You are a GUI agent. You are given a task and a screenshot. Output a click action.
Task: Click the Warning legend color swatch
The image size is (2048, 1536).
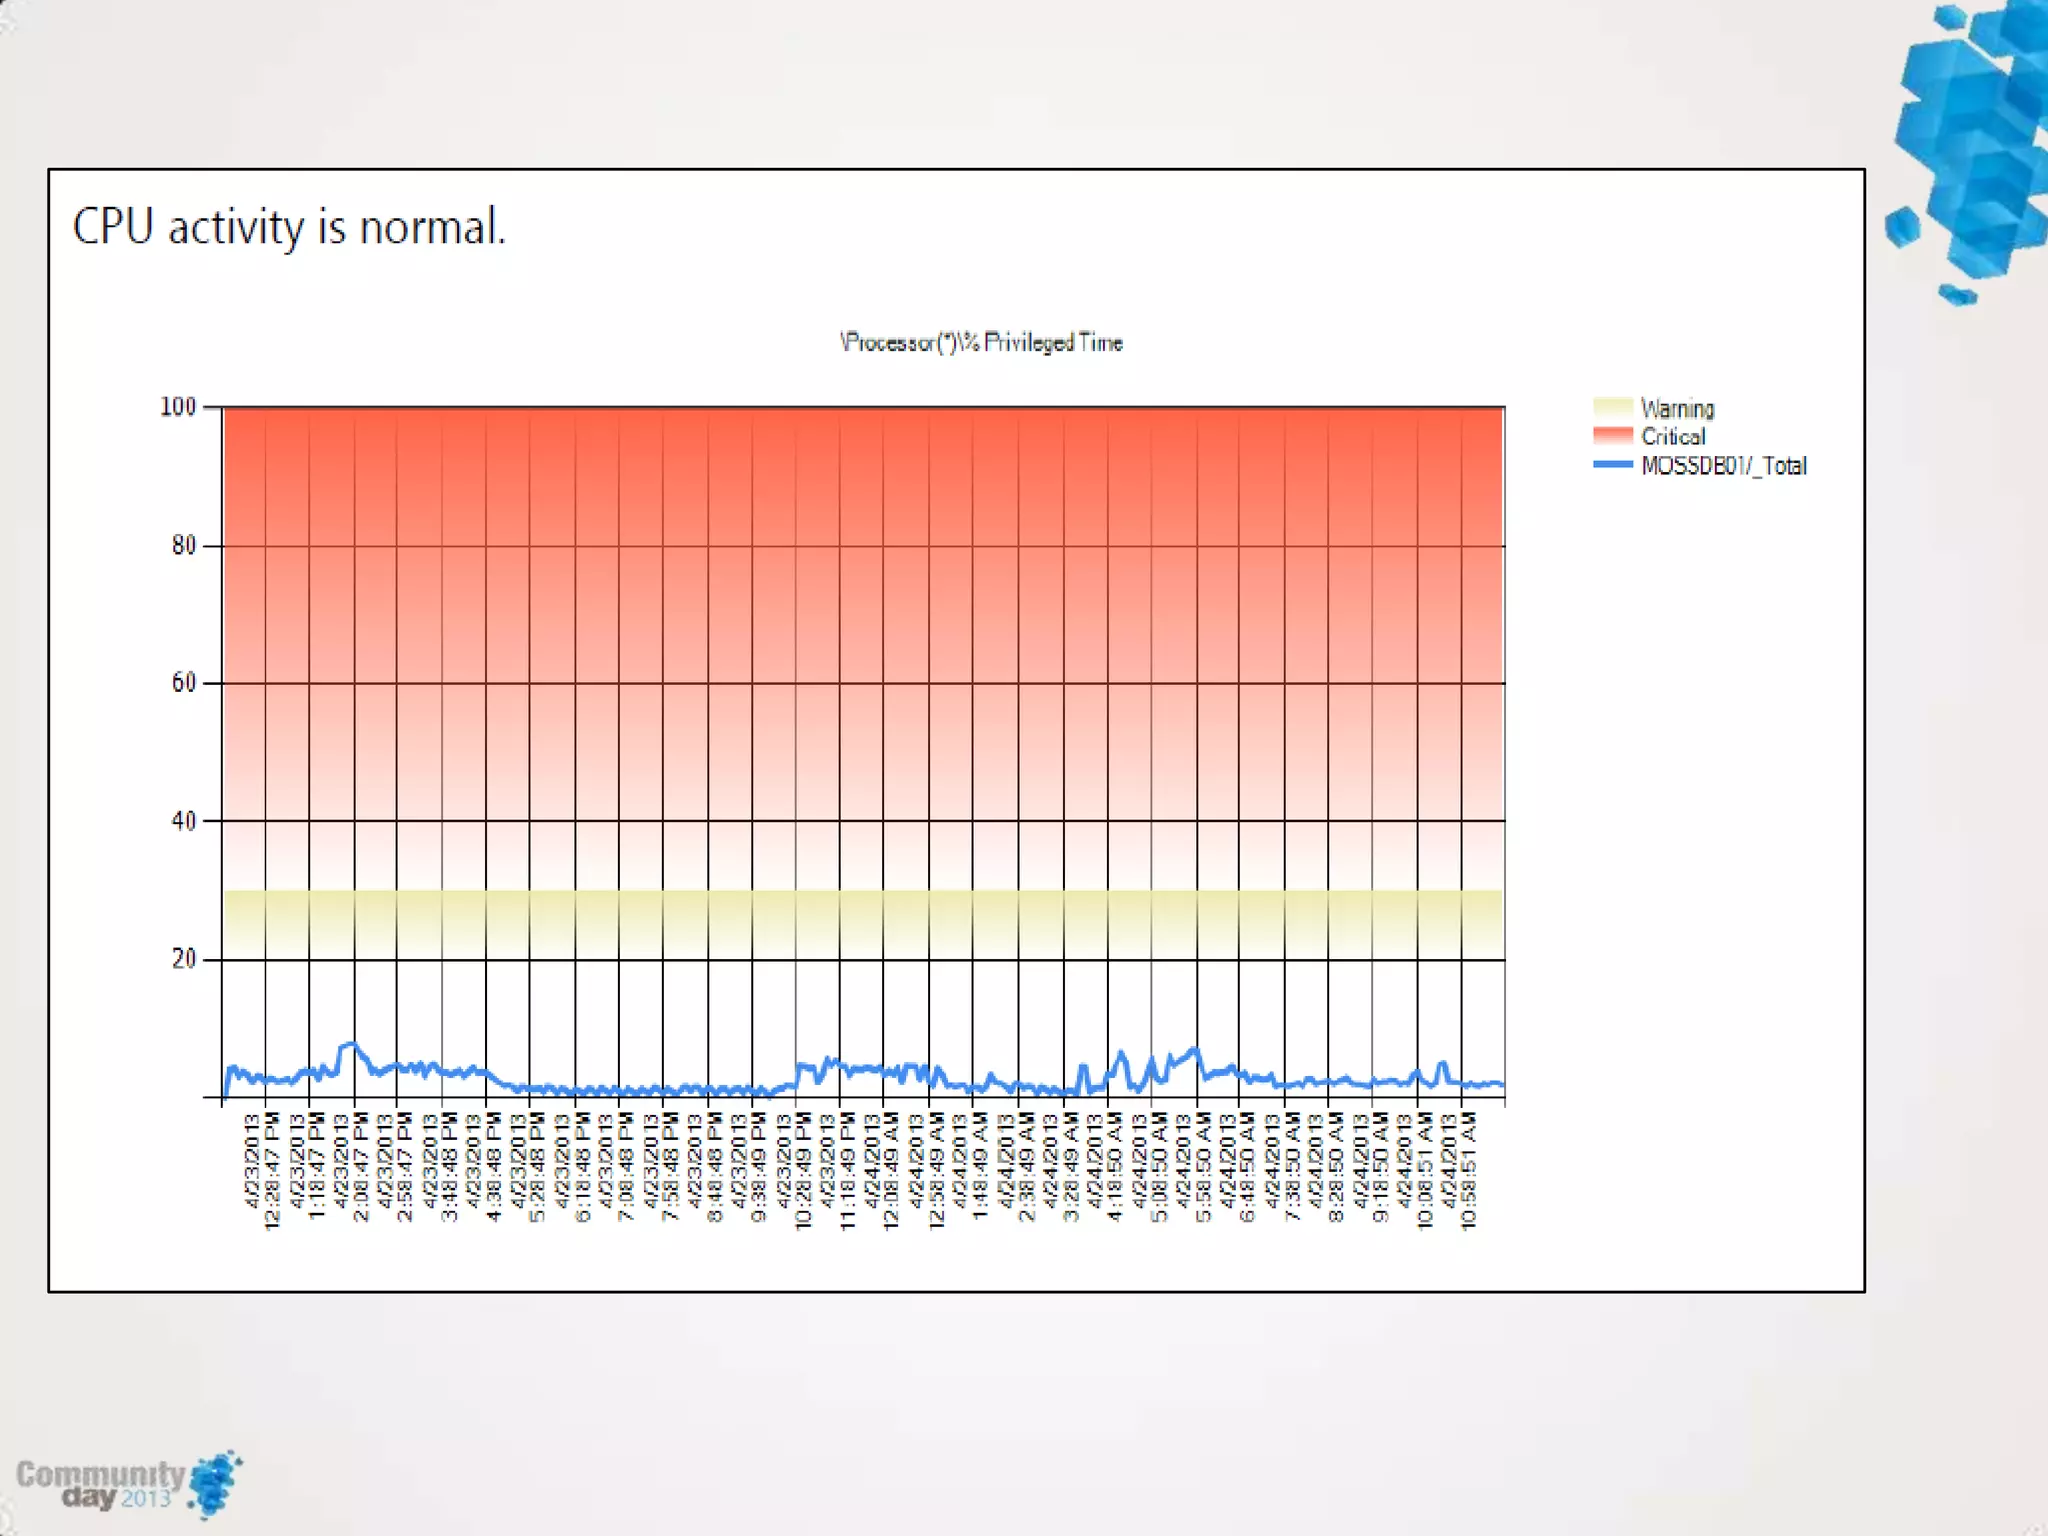point(1612,408)
